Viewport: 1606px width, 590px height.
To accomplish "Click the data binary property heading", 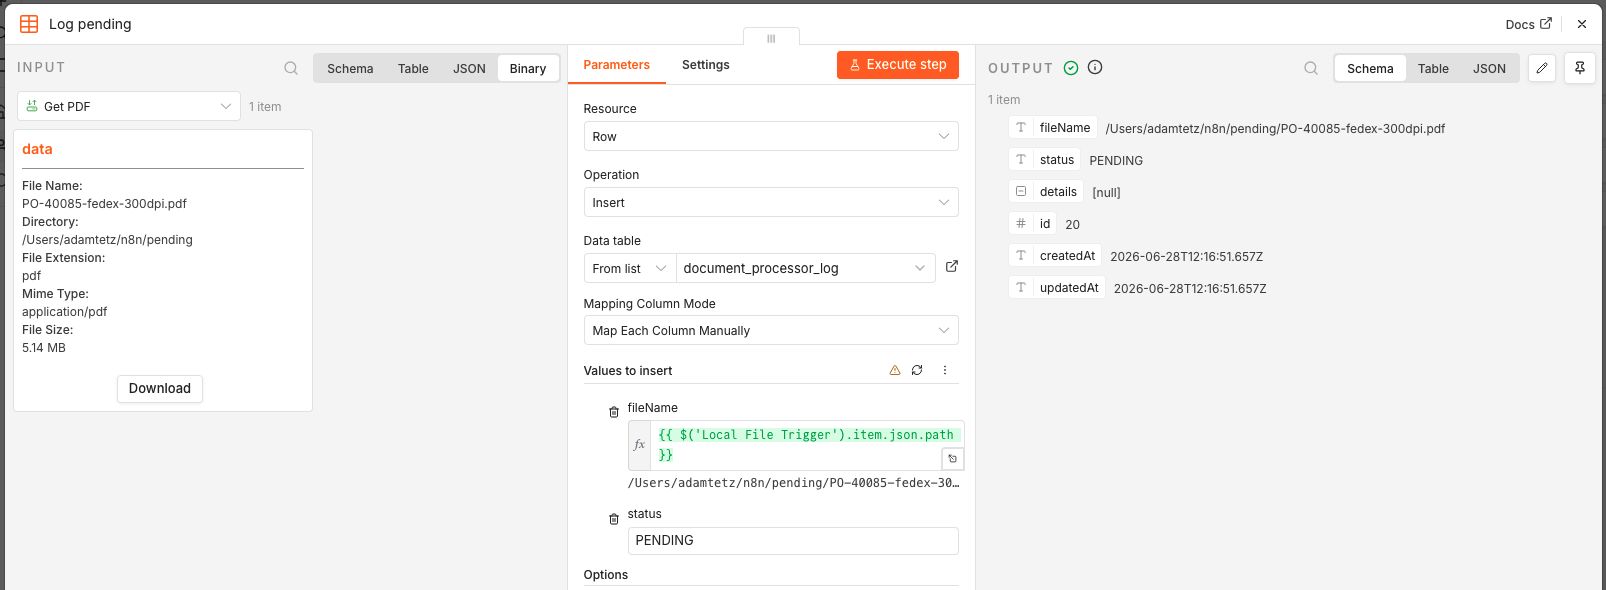I will [x=37, y=149].
